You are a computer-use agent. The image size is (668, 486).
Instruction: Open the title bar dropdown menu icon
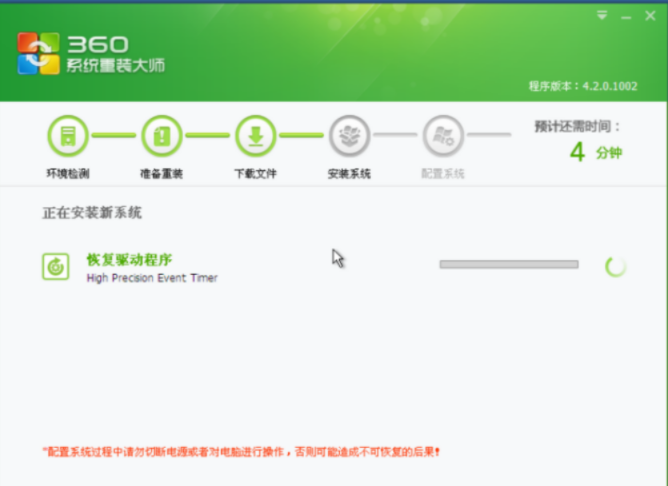[602, 16]
